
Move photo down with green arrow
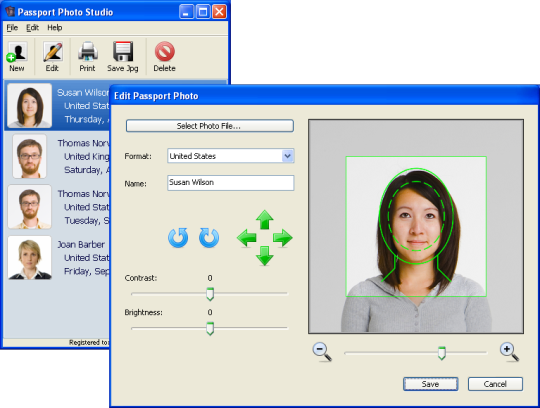[264, 256]
